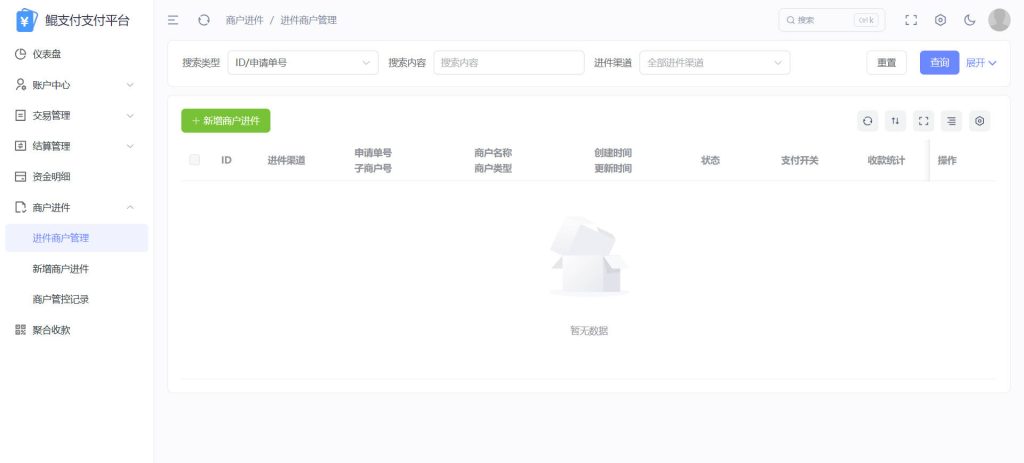Click the green 新增商户进件 button
This screenshot has width=1024, height=463.
coord(225,121)
